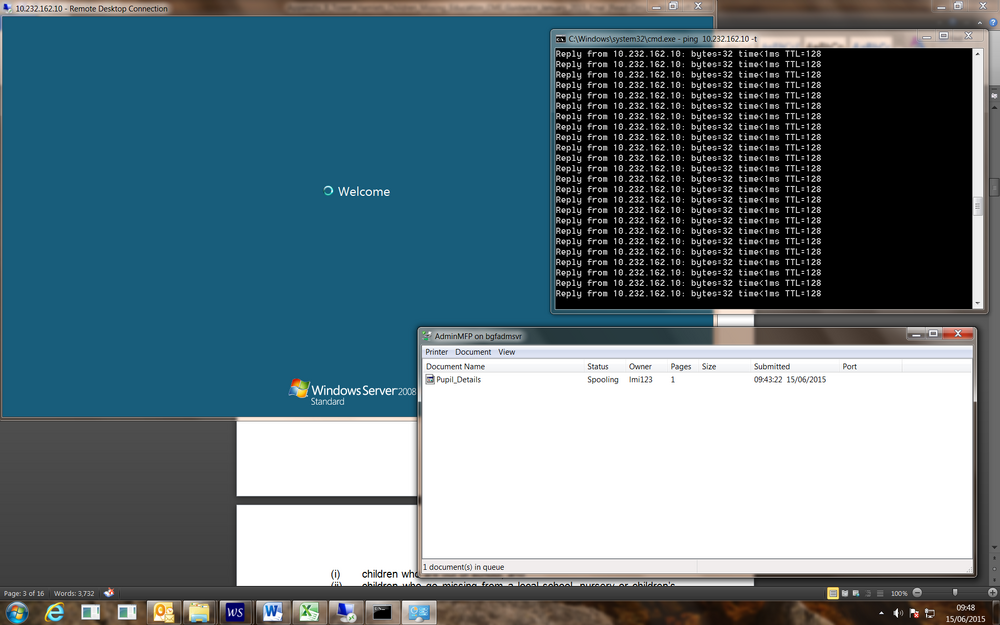Click the lmi123 owner cell
Viewport: 1000px width, 625px height.
tap(640, 379)
